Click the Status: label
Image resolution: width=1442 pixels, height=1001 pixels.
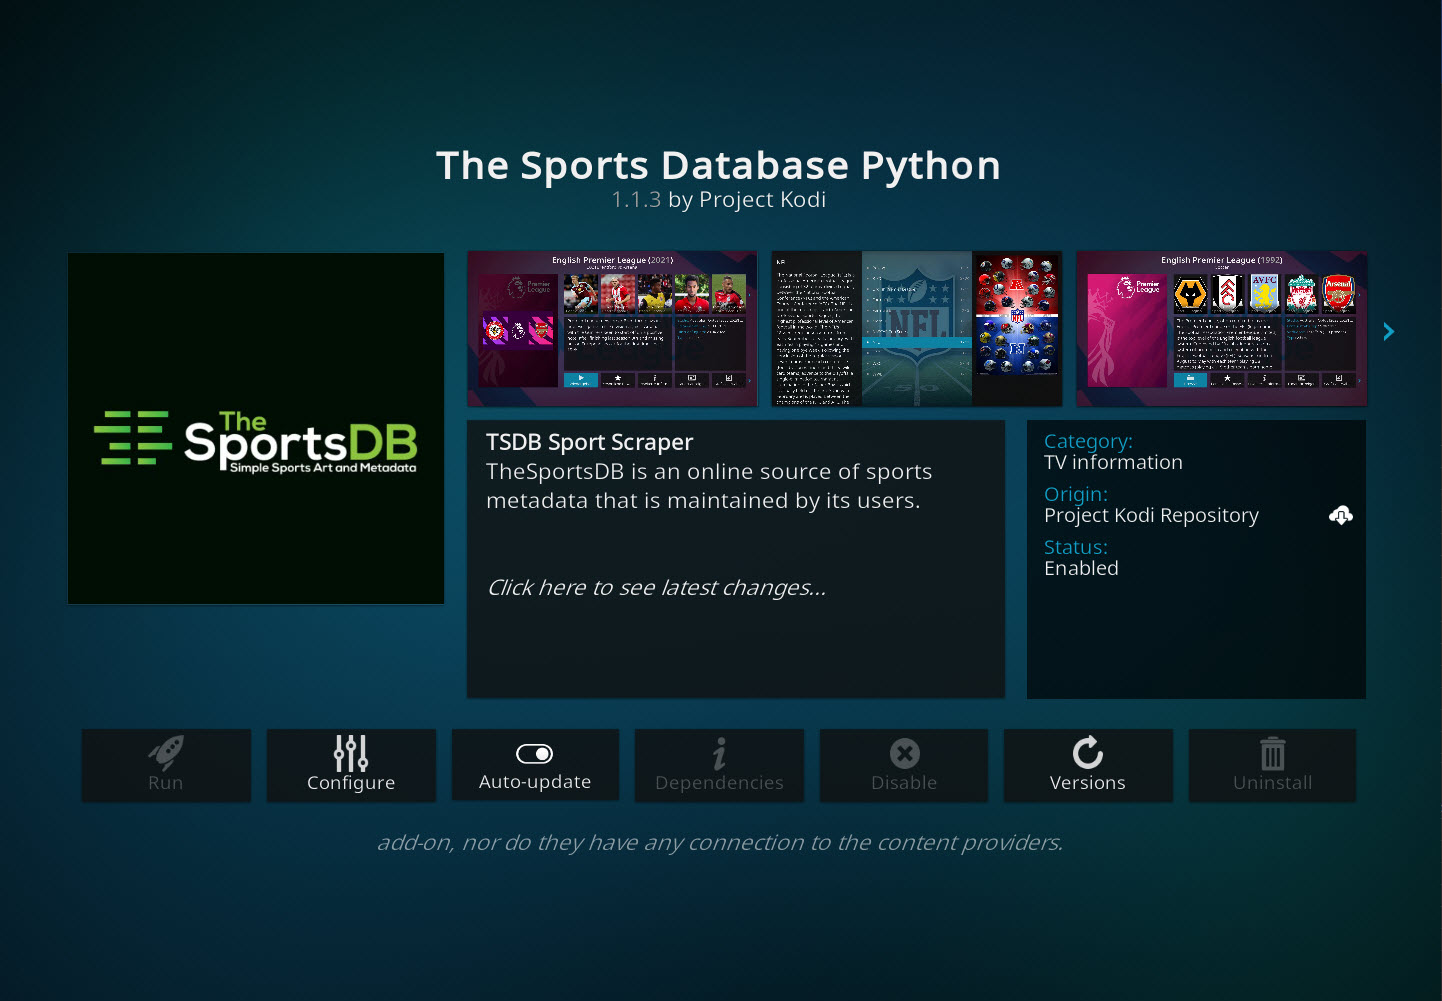pos(1076,547)
